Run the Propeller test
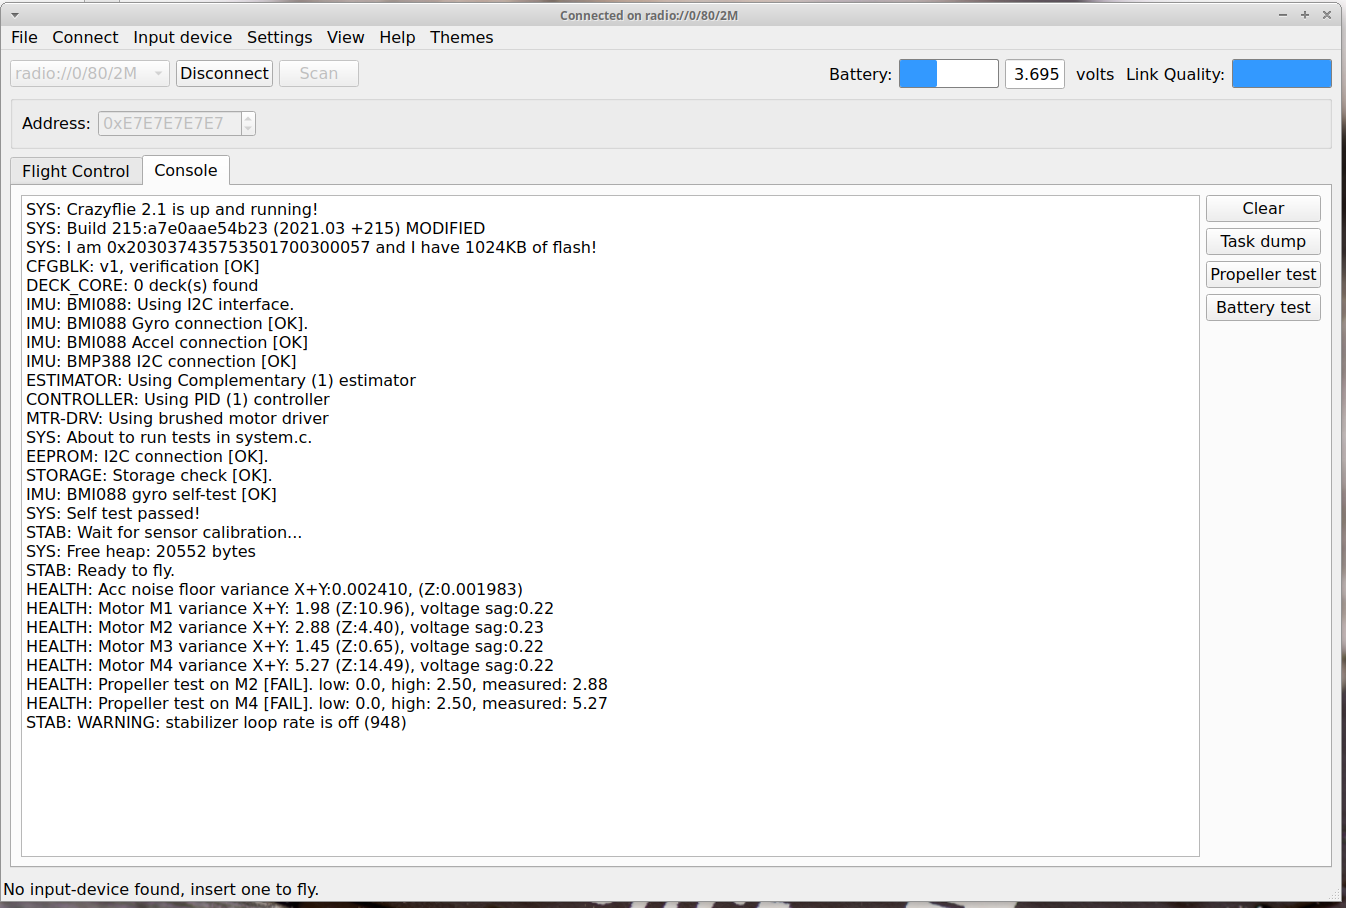The image size is (1346, 908). point(1262,274)
